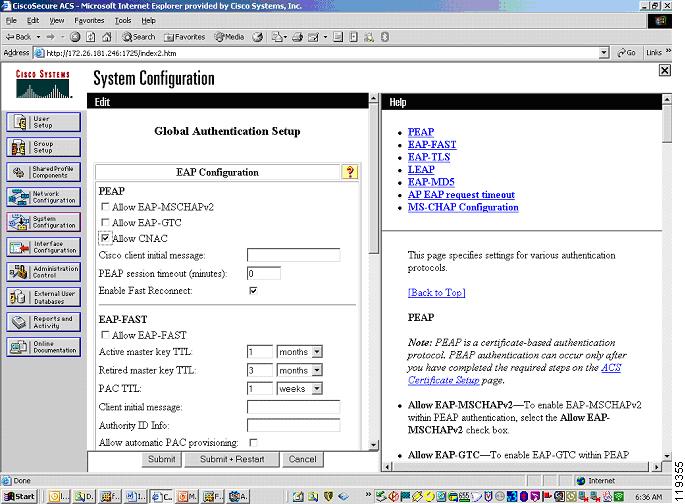
Task: Expand the Links toolbar chevron
Action: pyautogui.click(x=668, y=52)
